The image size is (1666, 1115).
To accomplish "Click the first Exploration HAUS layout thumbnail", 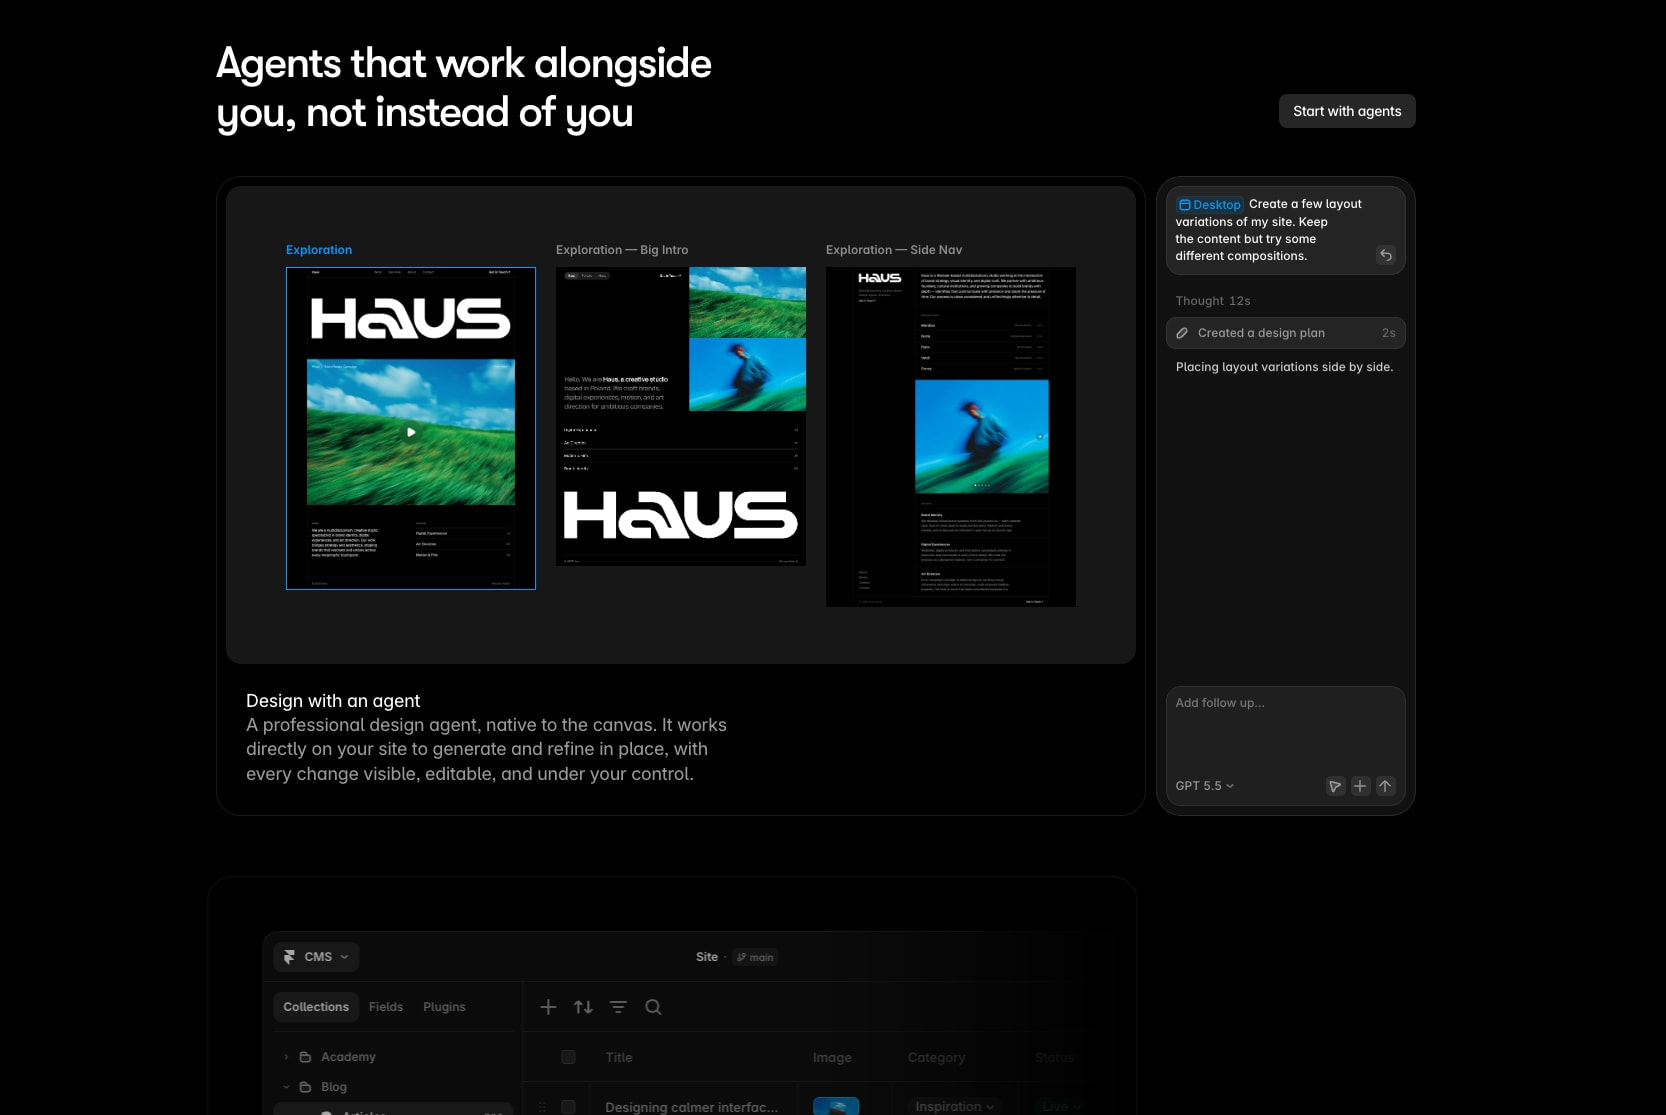I will click(x=411, y=428).
